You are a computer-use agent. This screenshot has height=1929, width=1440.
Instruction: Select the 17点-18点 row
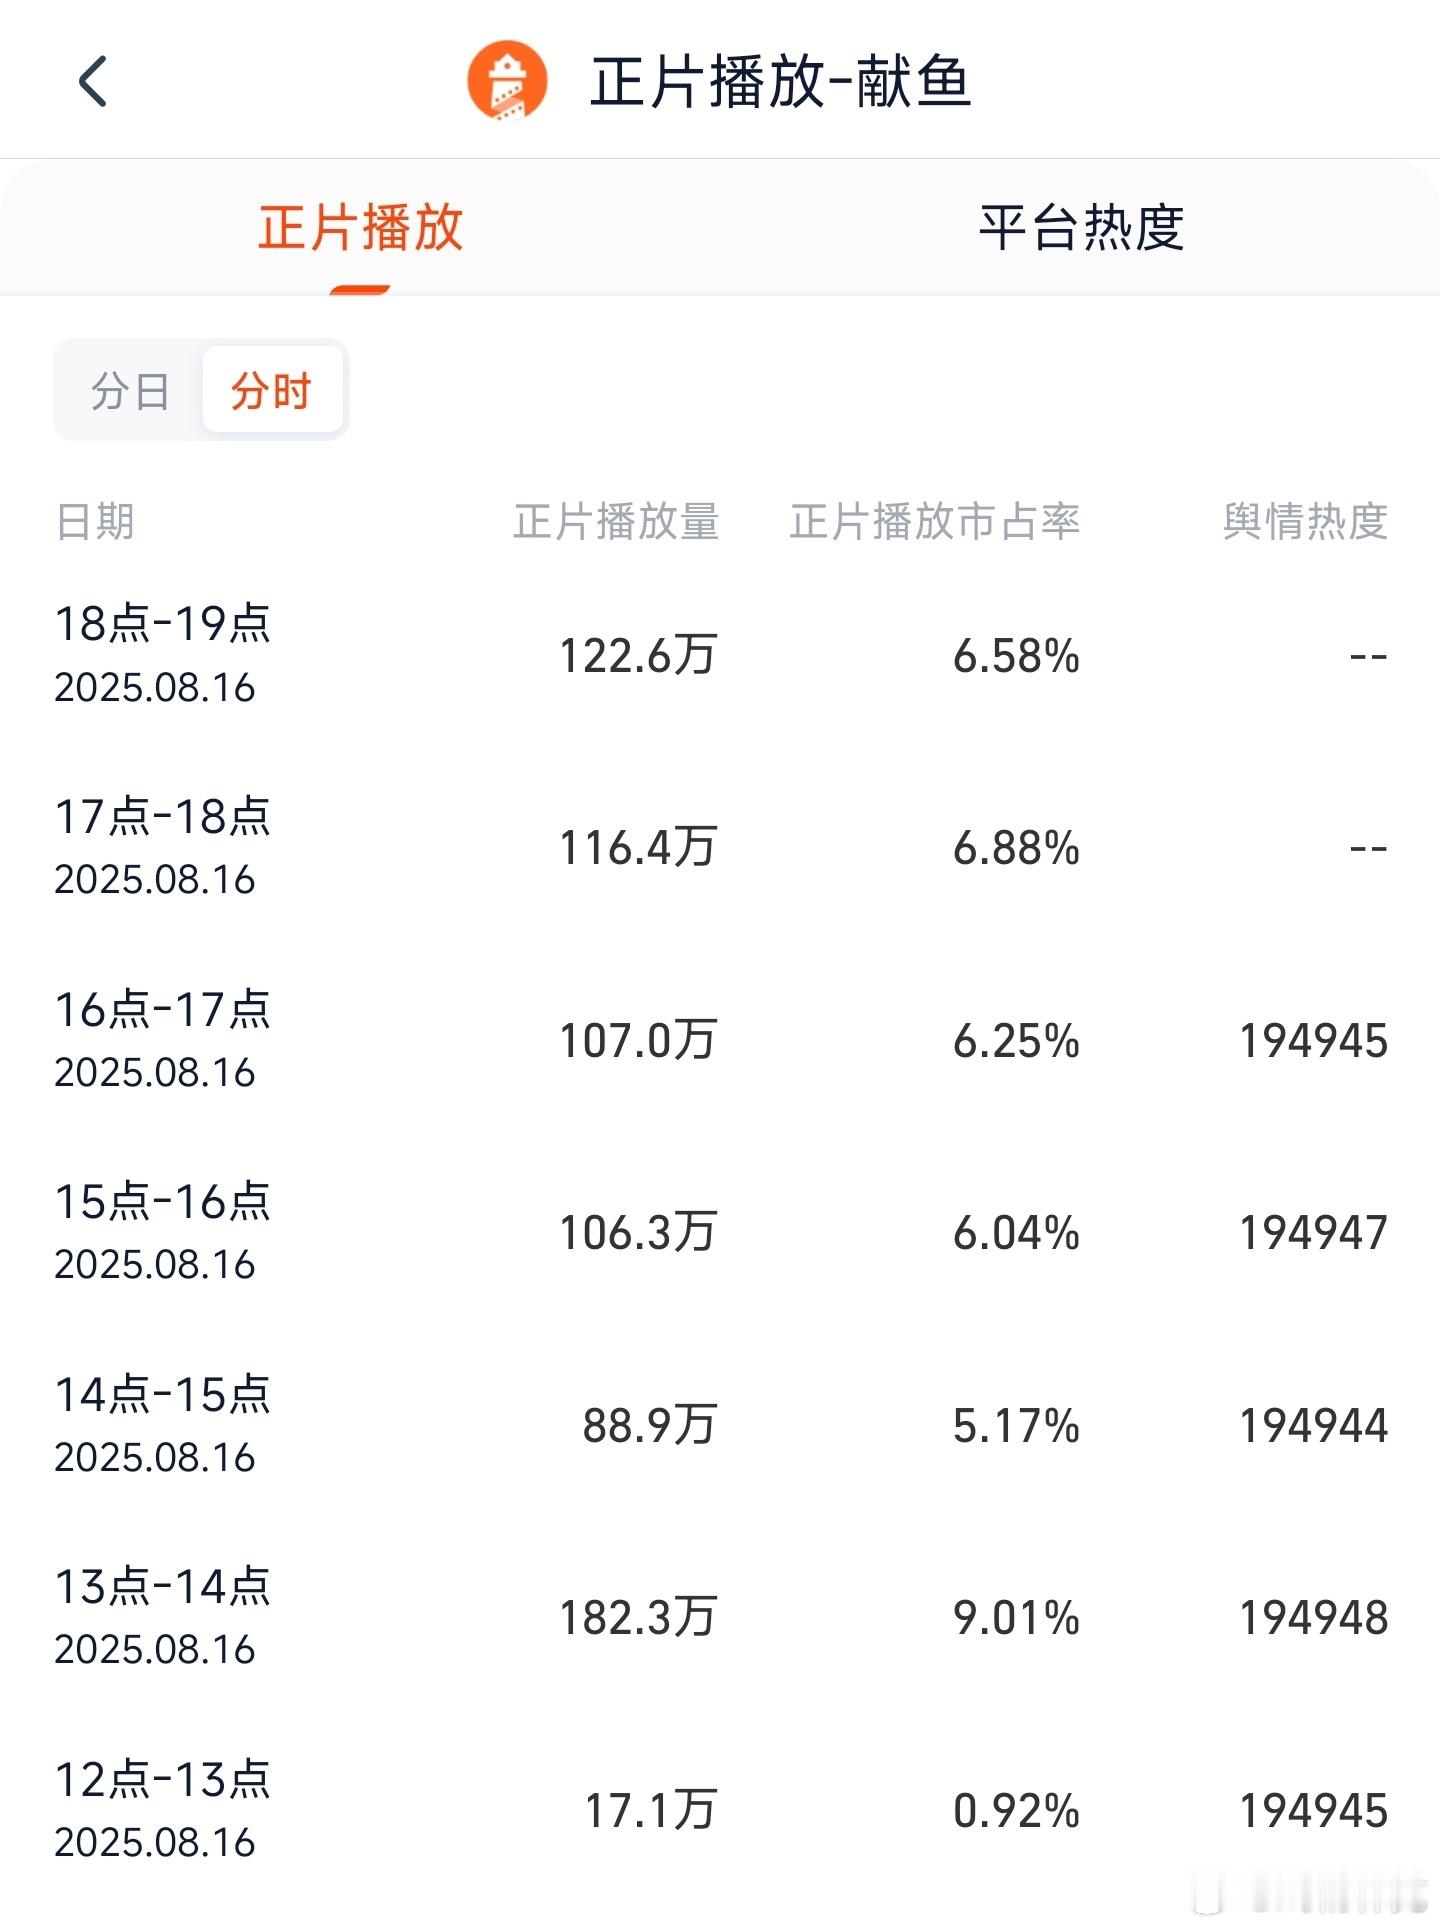(x=720, y=848)
